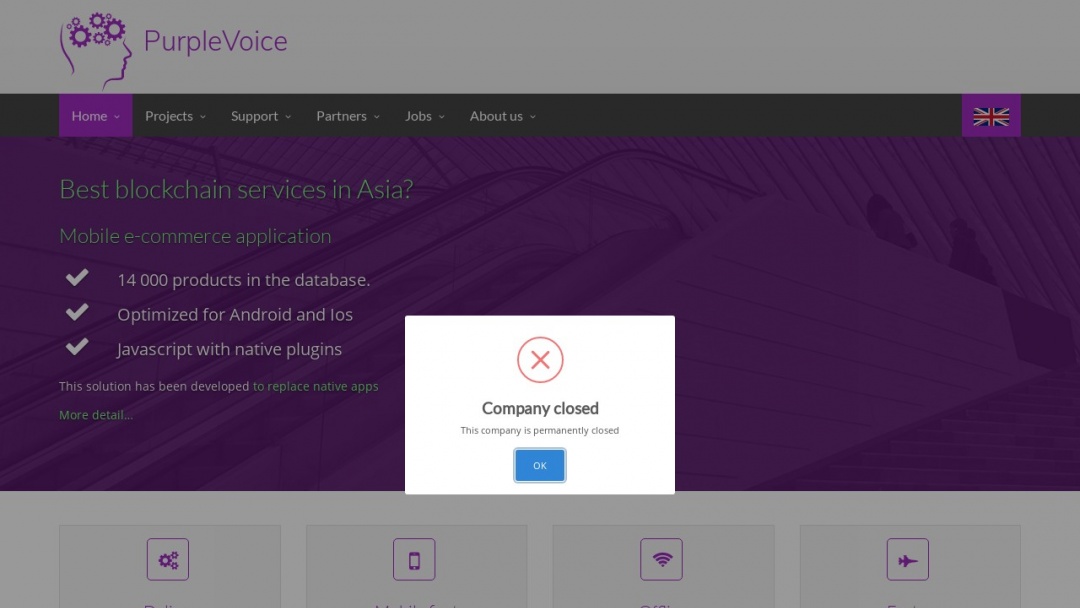Screen dimensions: 1080x608
Task: Click the gears settings icon card
Action: pos(168,559)
